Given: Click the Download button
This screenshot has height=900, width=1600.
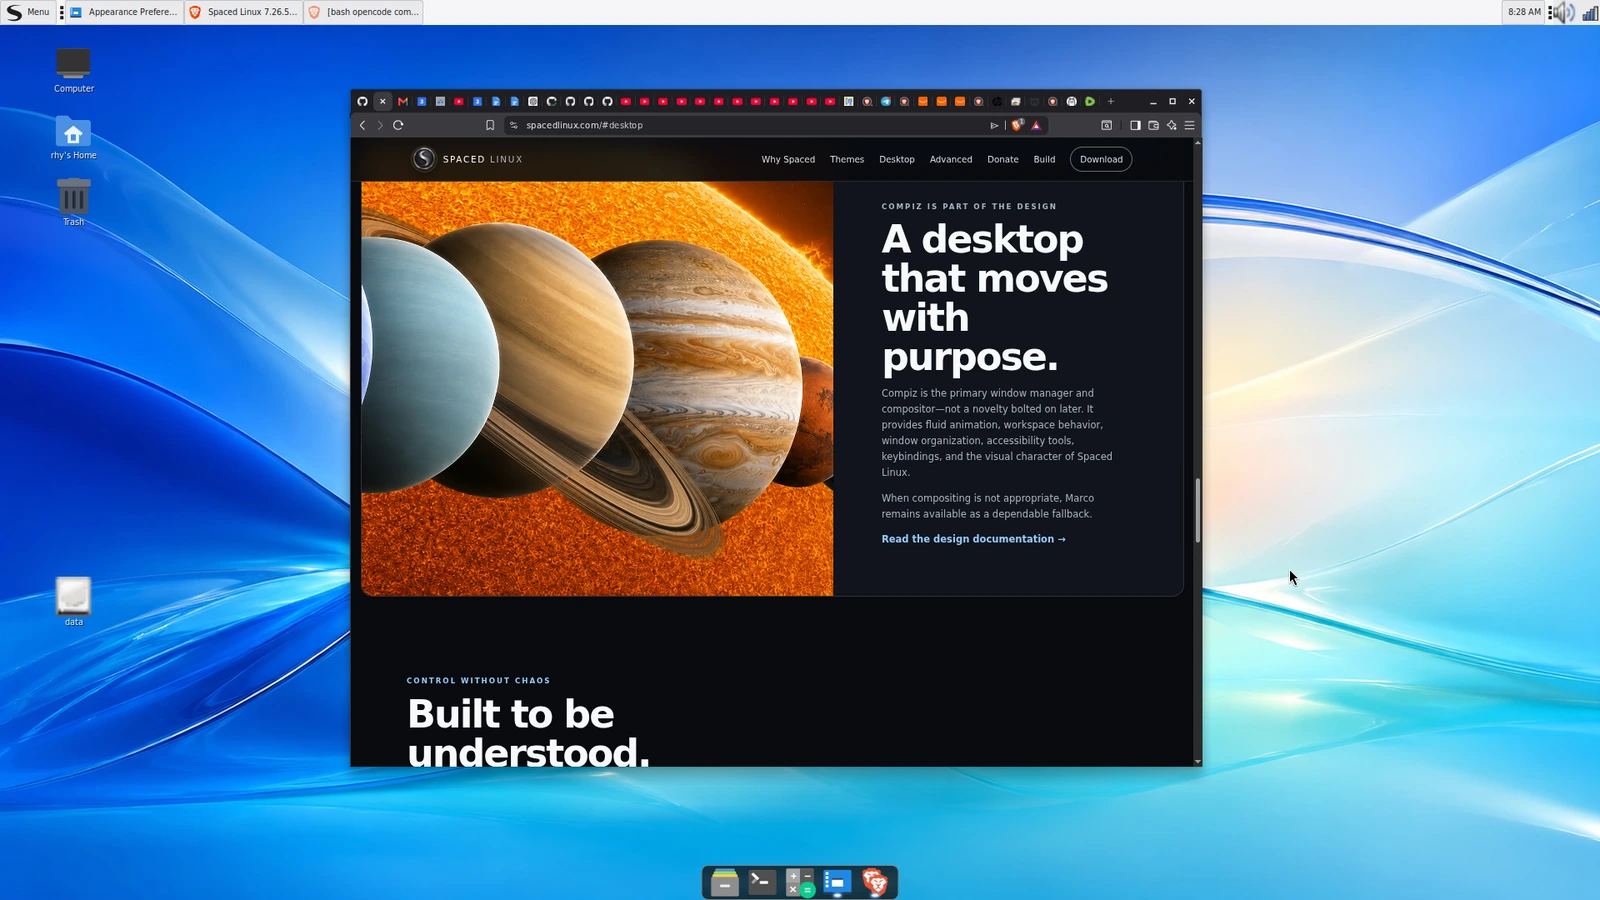Looking at the screenshot, I should click(x=1101, y=159).
